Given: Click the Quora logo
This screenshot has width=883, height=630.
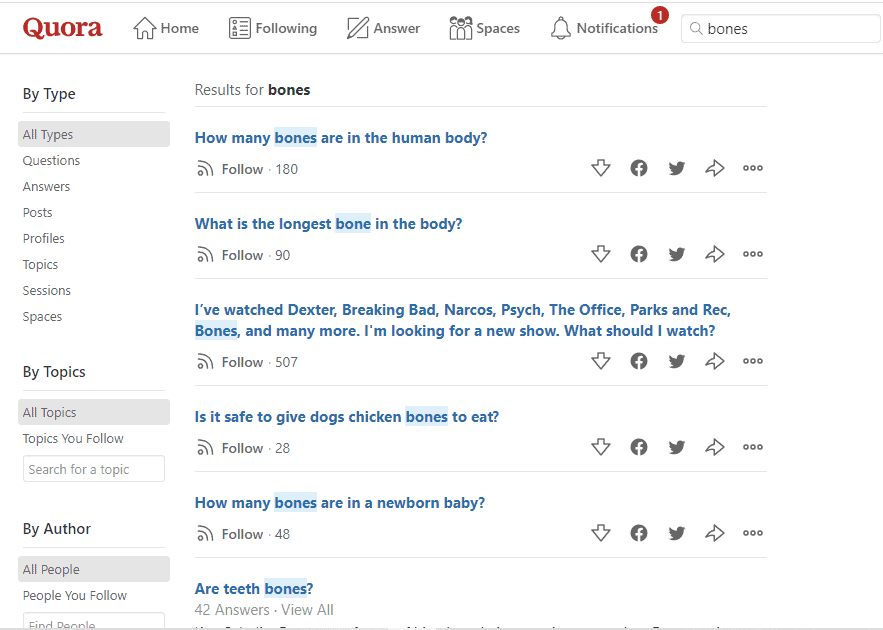Looking at the screenshot, I should (62, 27).
